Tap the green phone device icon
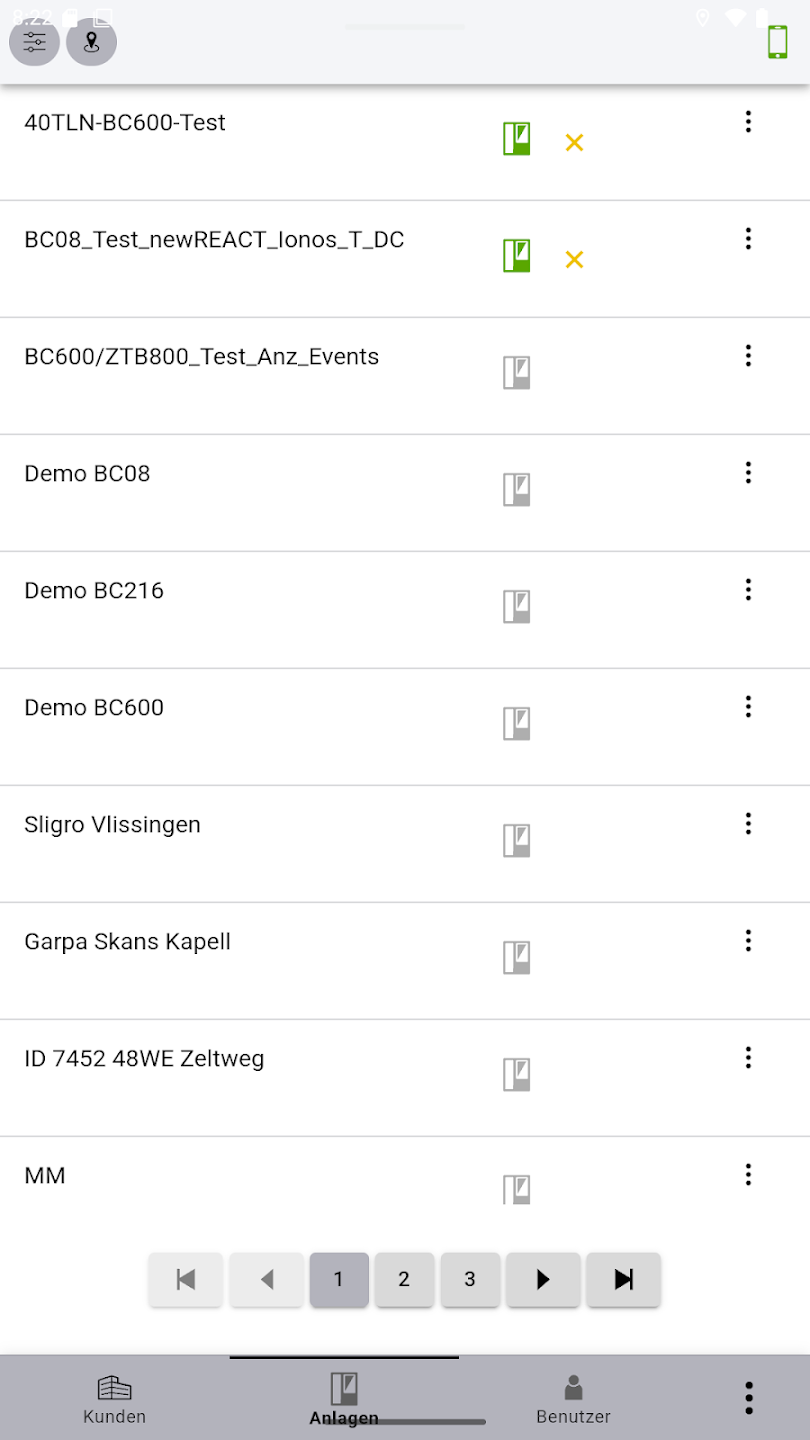 tap(777, 42)
